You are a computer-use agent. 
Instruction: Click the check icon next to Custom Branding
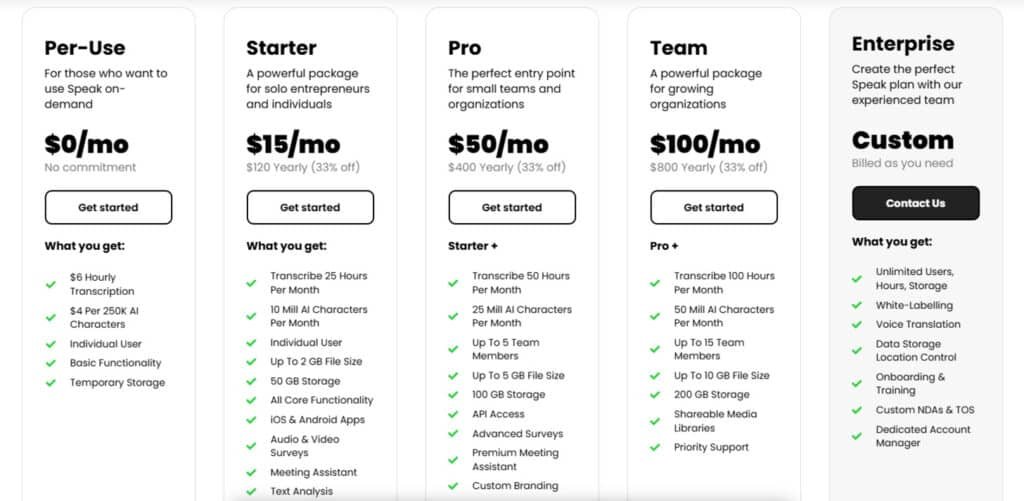coord(454,486)
